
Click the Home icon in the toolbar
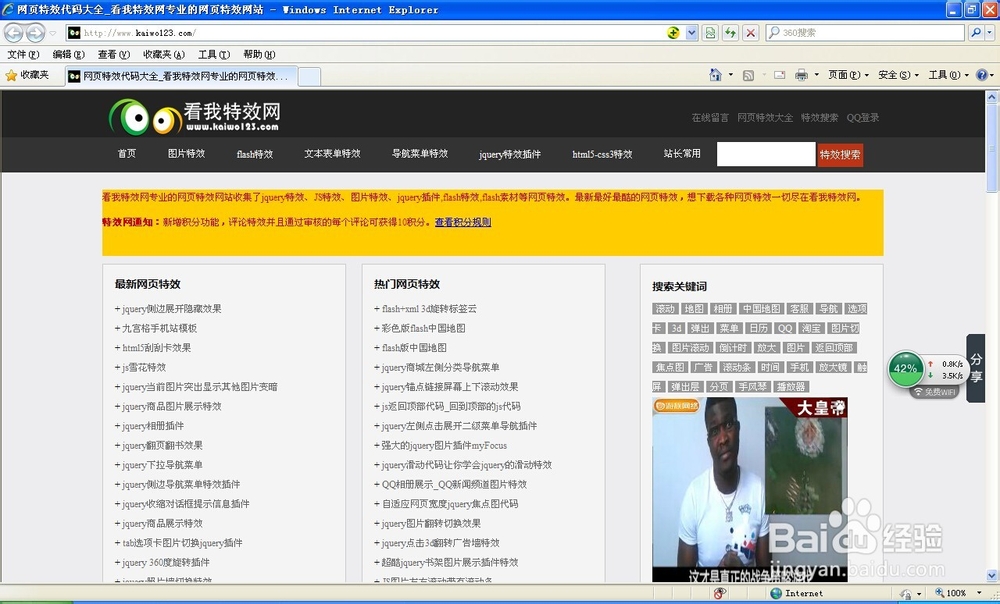(716, 75)
